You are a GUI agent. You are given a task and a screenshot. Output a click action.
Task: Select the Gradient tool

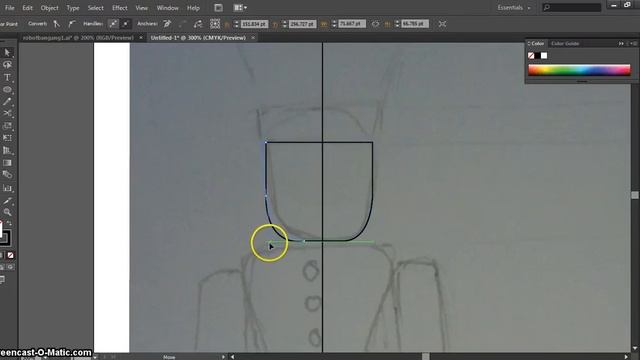click(7, 163)
